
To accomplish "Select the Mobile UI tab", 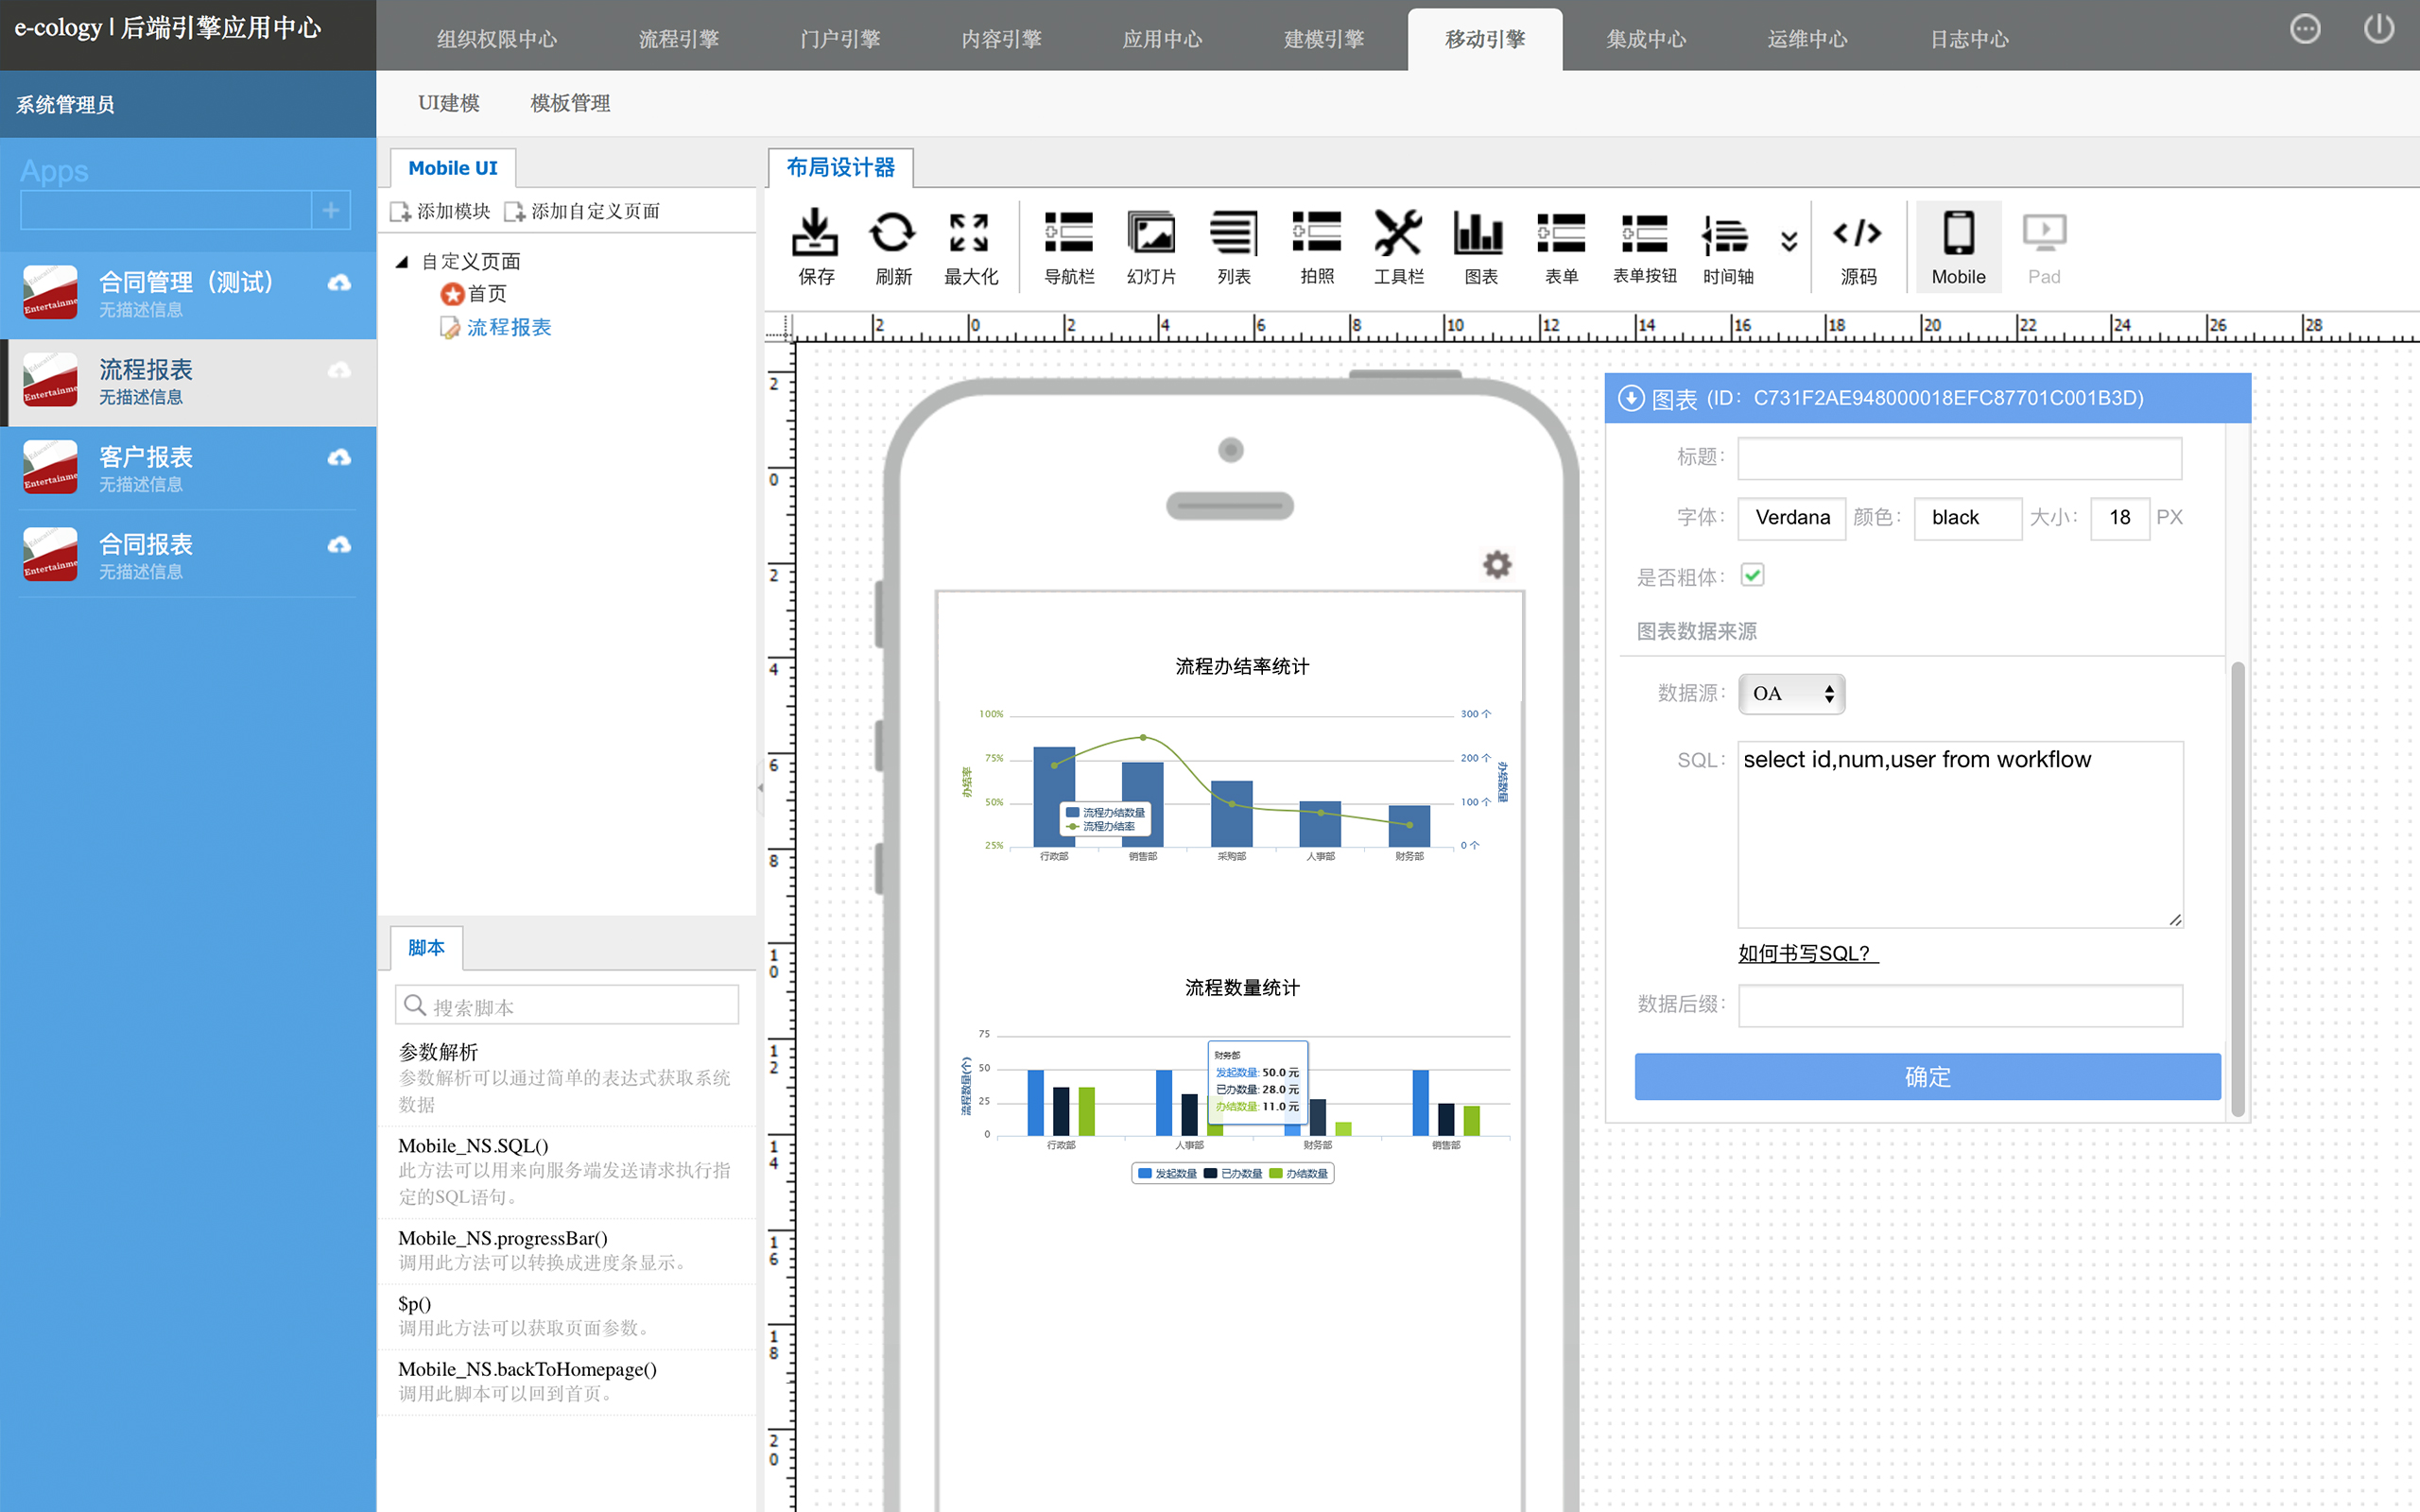I will click(452, 168).
